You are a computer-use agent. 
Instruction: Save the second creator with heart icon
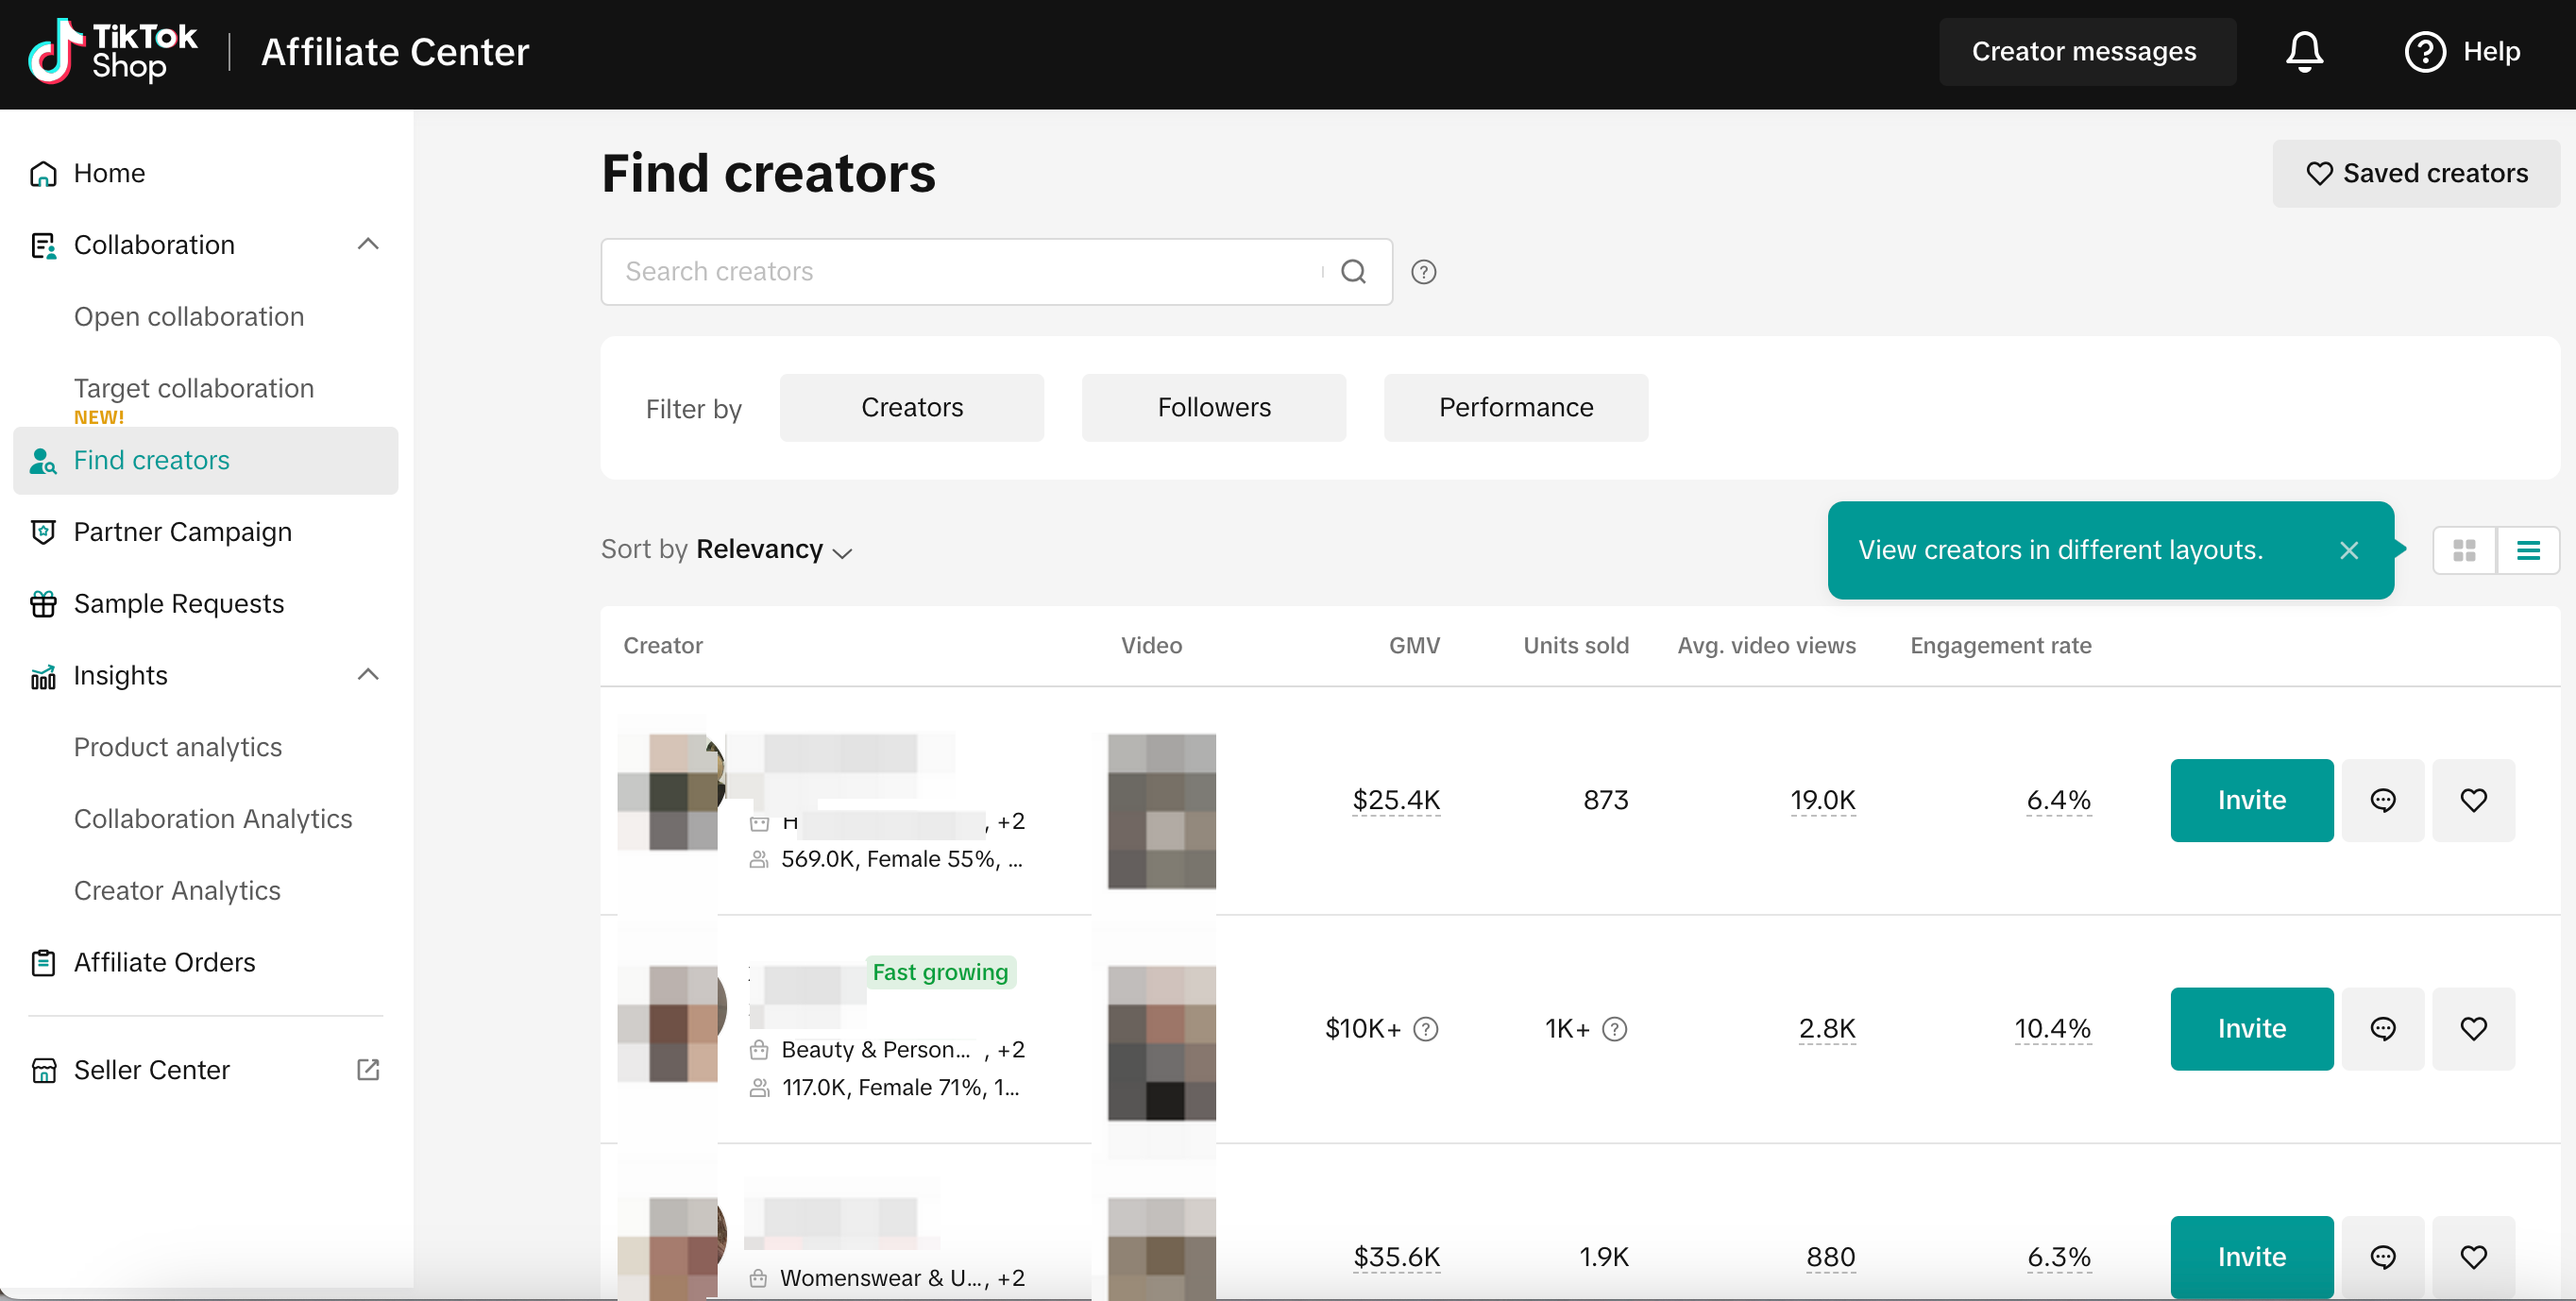[x=2473, y=1028]
